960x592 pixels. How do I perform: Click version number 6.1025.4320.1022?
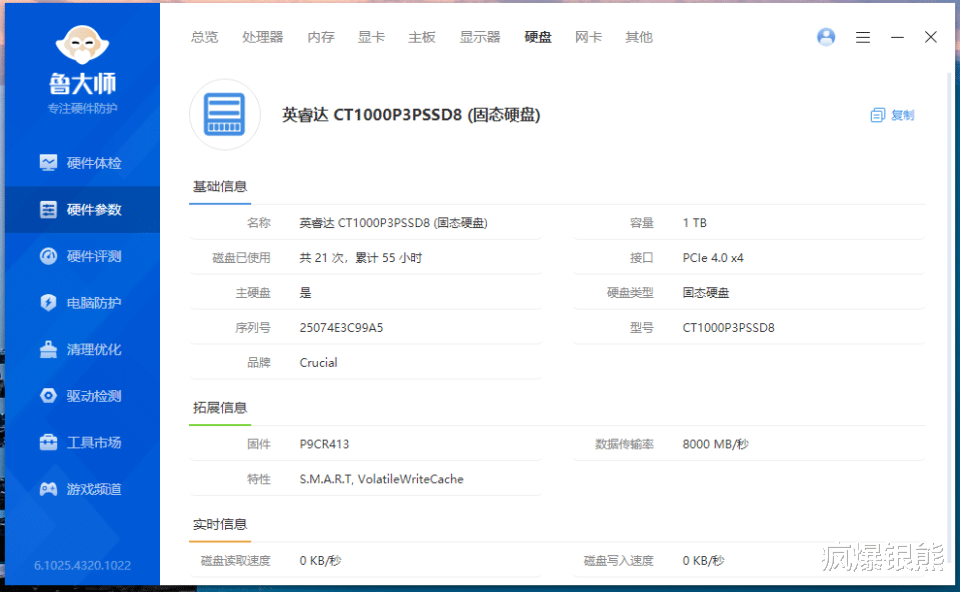pos(82,565)
